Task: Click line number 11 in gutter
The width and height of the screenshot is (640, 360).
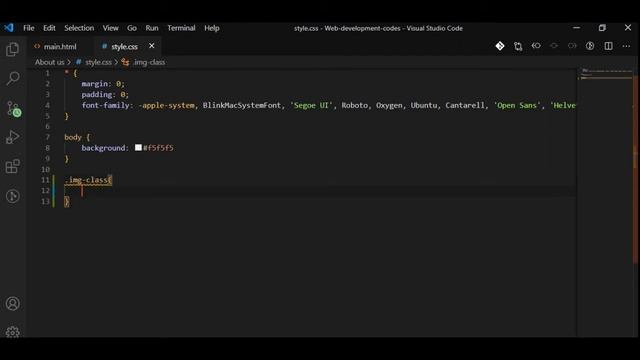Action: 45,180
